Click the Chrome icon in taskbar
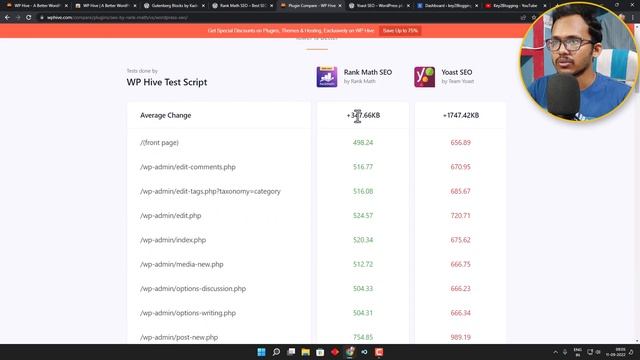 tap(350, 352)
